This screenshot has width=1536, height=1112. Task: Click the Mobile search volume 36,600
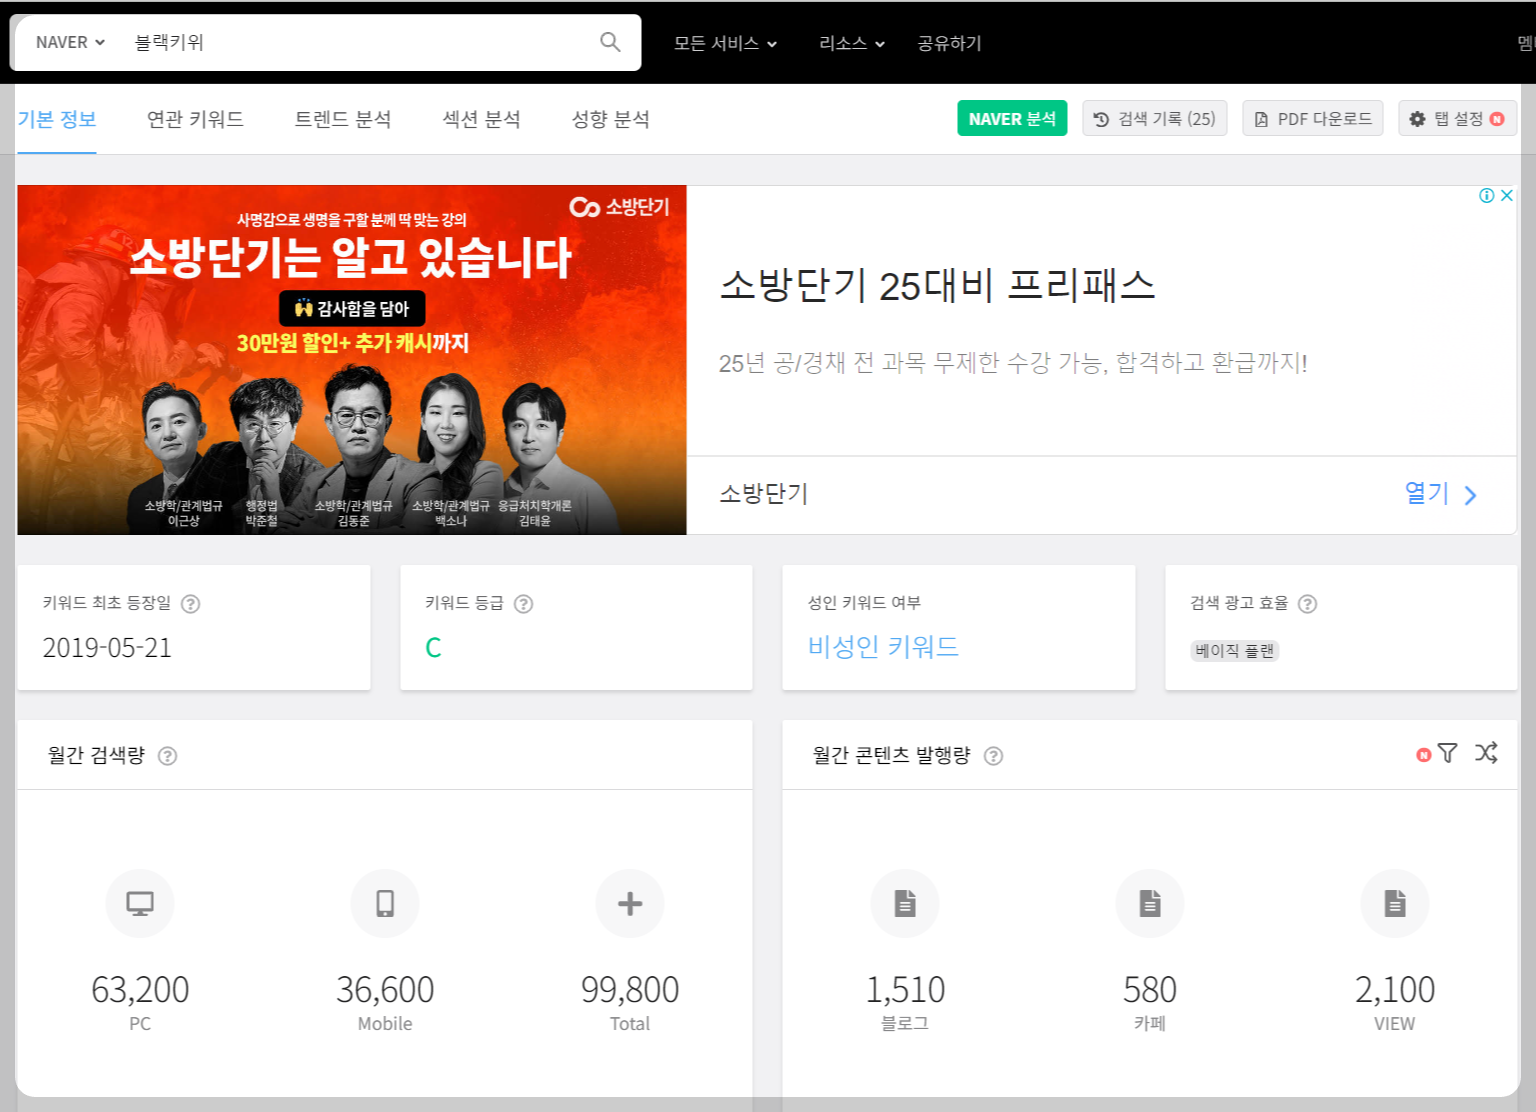(385, 990)
